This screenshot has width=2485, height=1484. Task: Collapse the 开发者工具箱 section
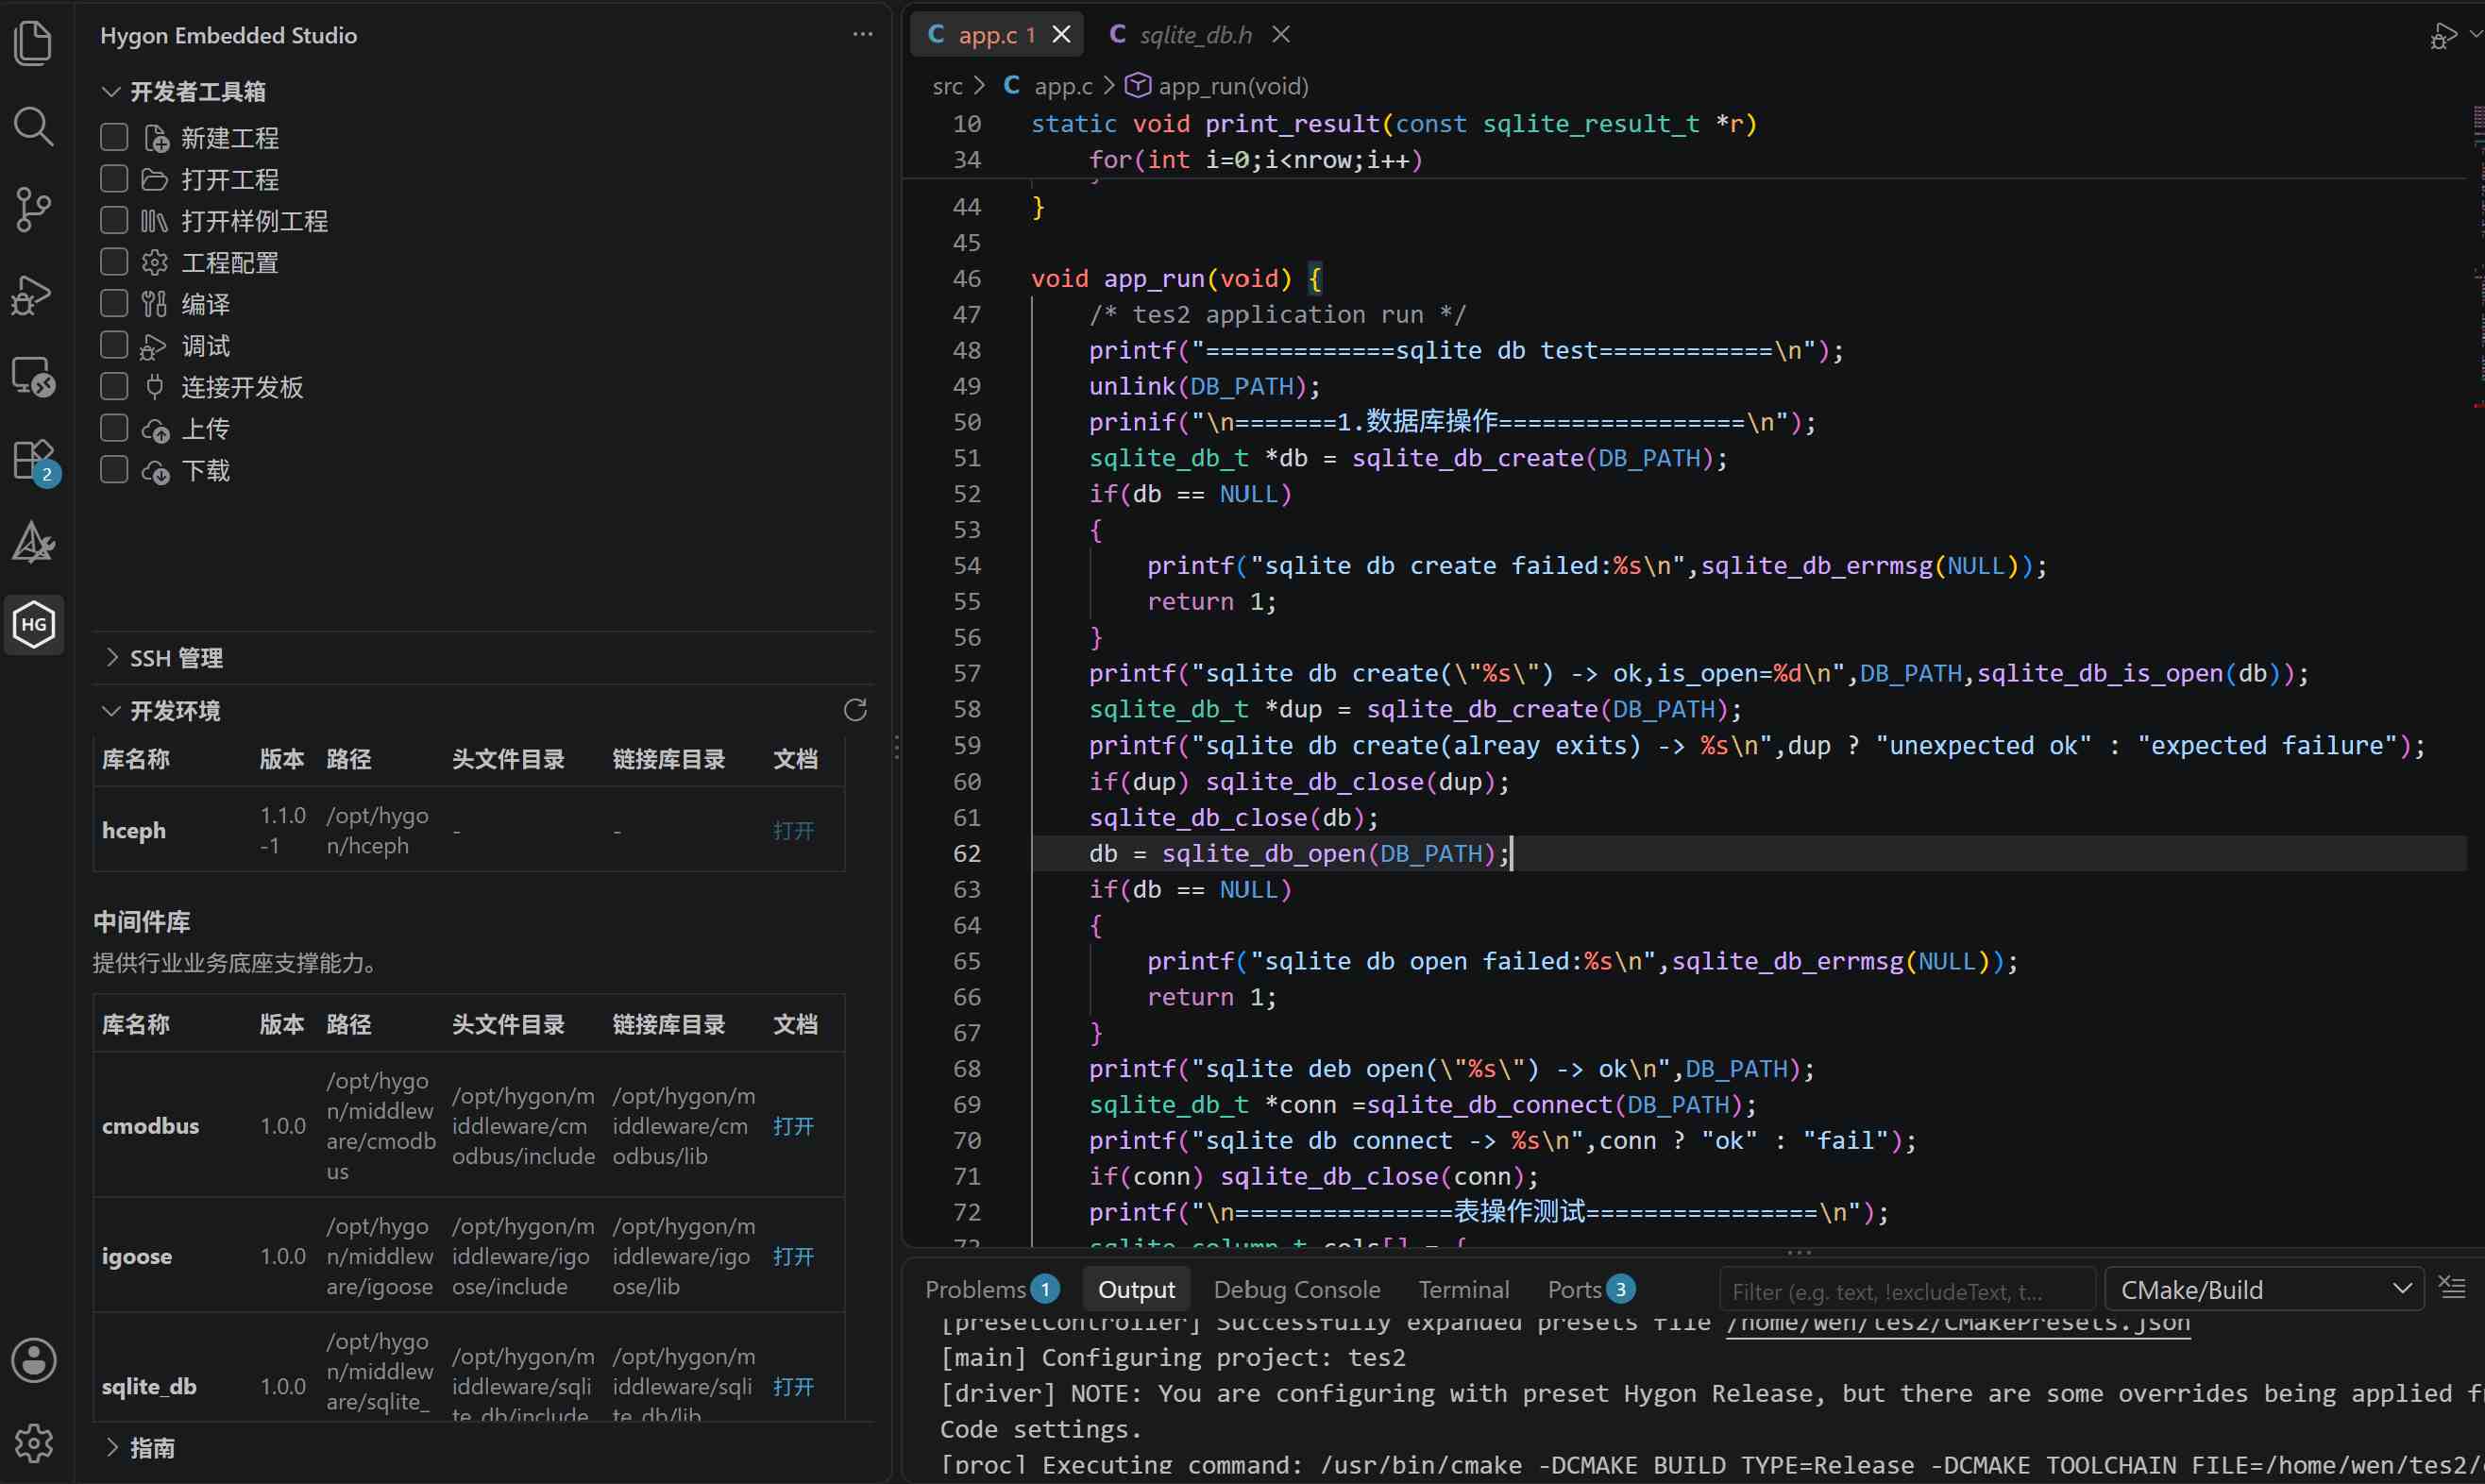point(185,92)
